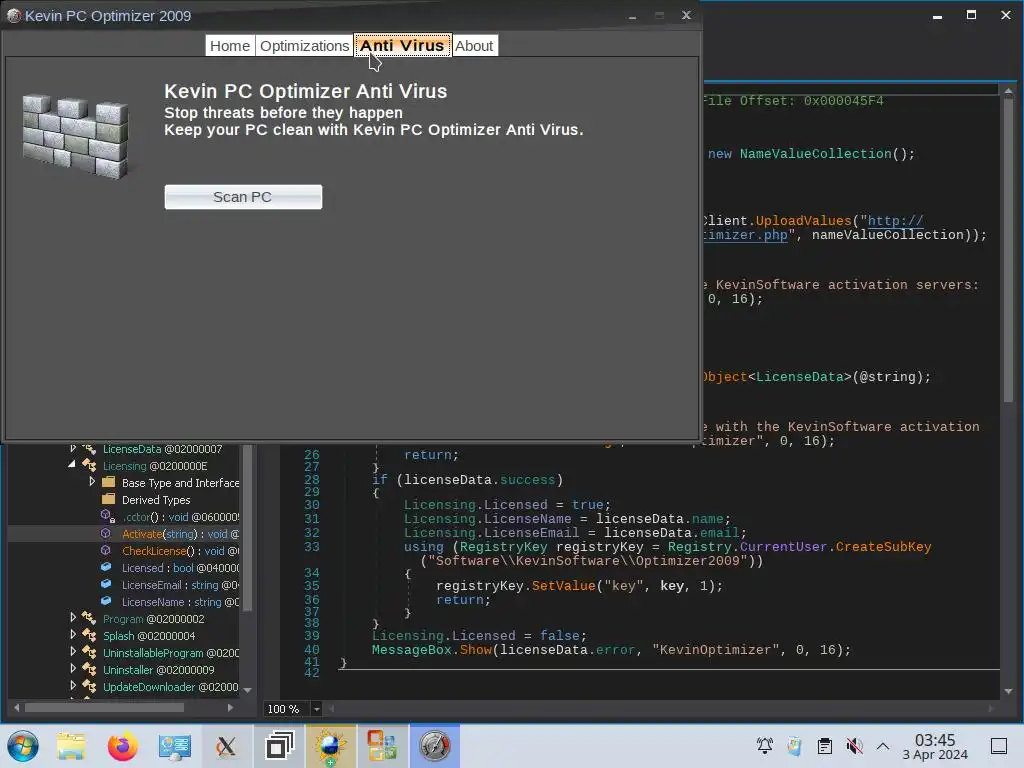Open the About tab

(x=474, y=46)
